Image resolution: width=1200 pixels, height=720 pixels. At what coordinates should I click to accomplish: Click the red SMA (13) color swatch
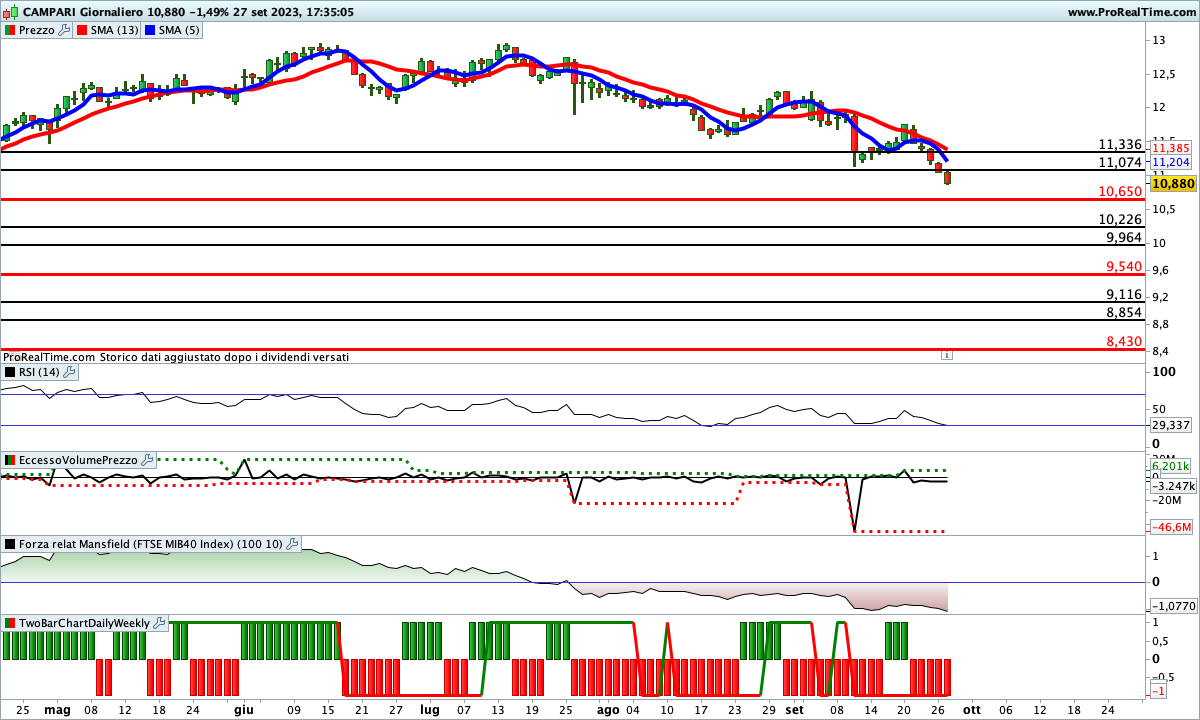[82, 30]
